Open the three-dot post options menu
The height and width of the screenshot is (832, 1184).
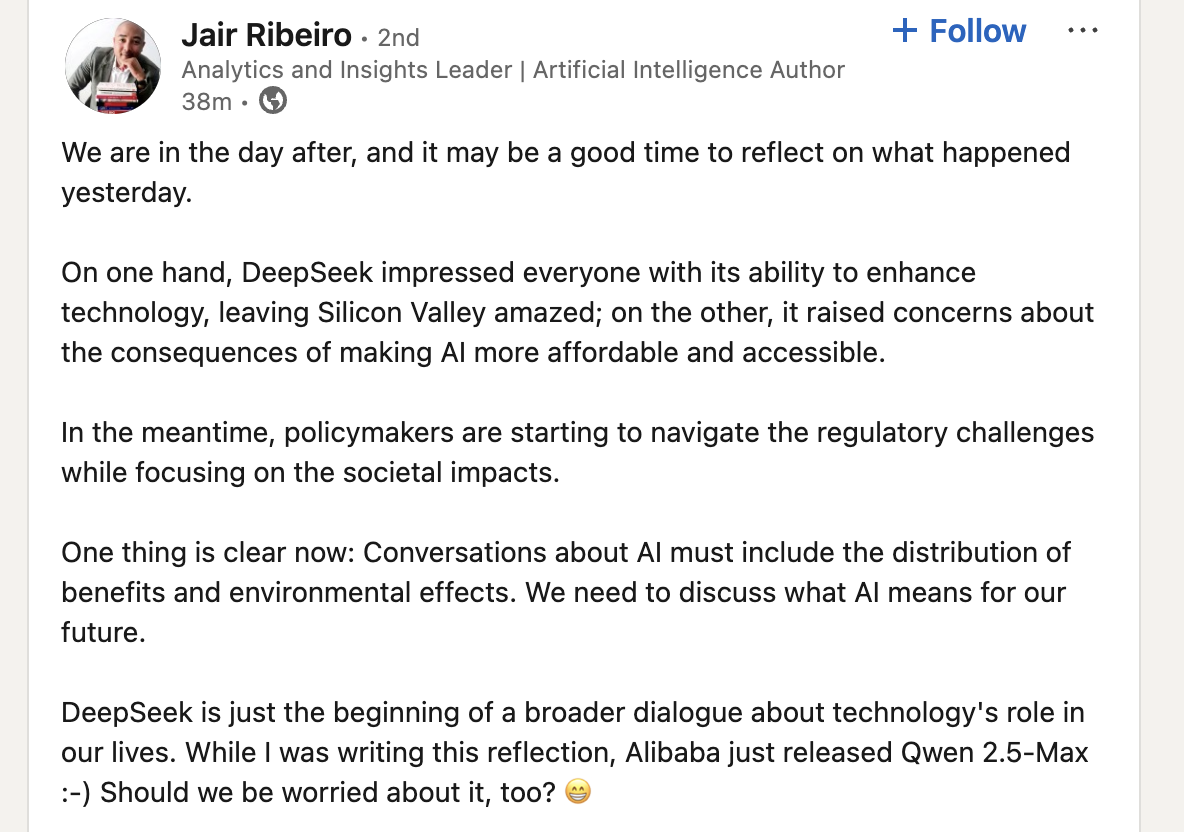pyautogui.click(x=1082, y=31)
